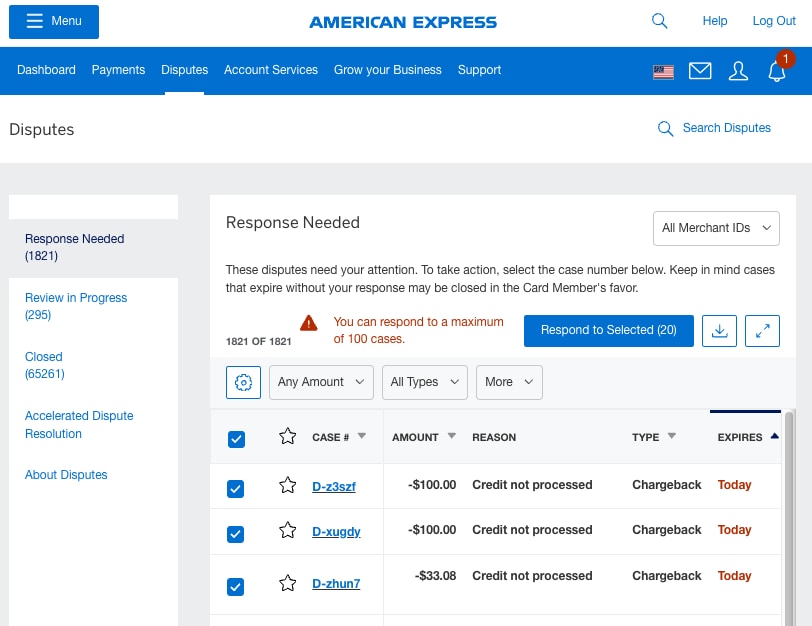This screenshot has height=626, width=812.
Task: Open the search magnifier in the top header
Action: (x=659, y=20)
